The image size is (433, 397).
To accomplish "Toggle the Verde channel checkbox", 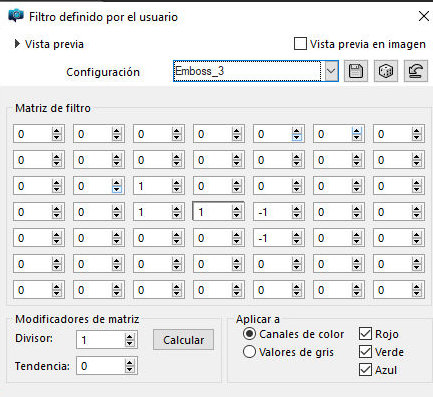I will pos(365,352).
